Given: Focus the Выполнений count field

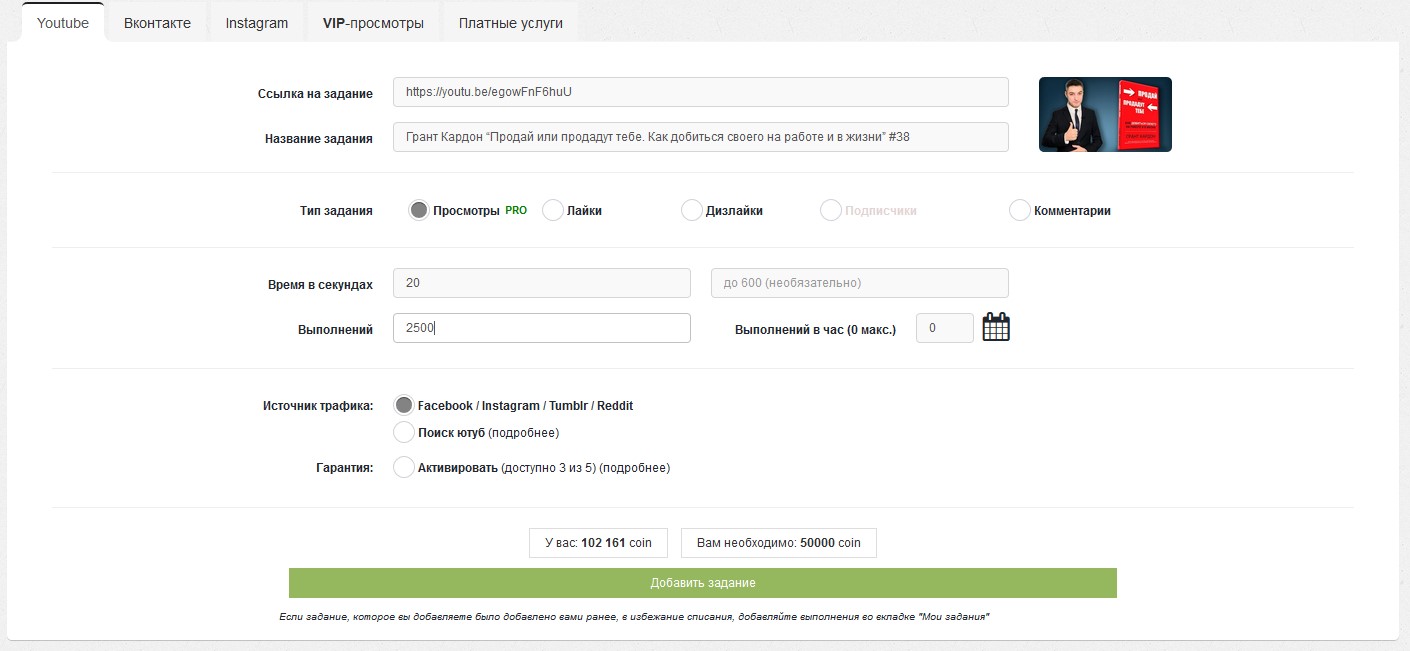Looking at the screenshot, I should click(541, 329).
